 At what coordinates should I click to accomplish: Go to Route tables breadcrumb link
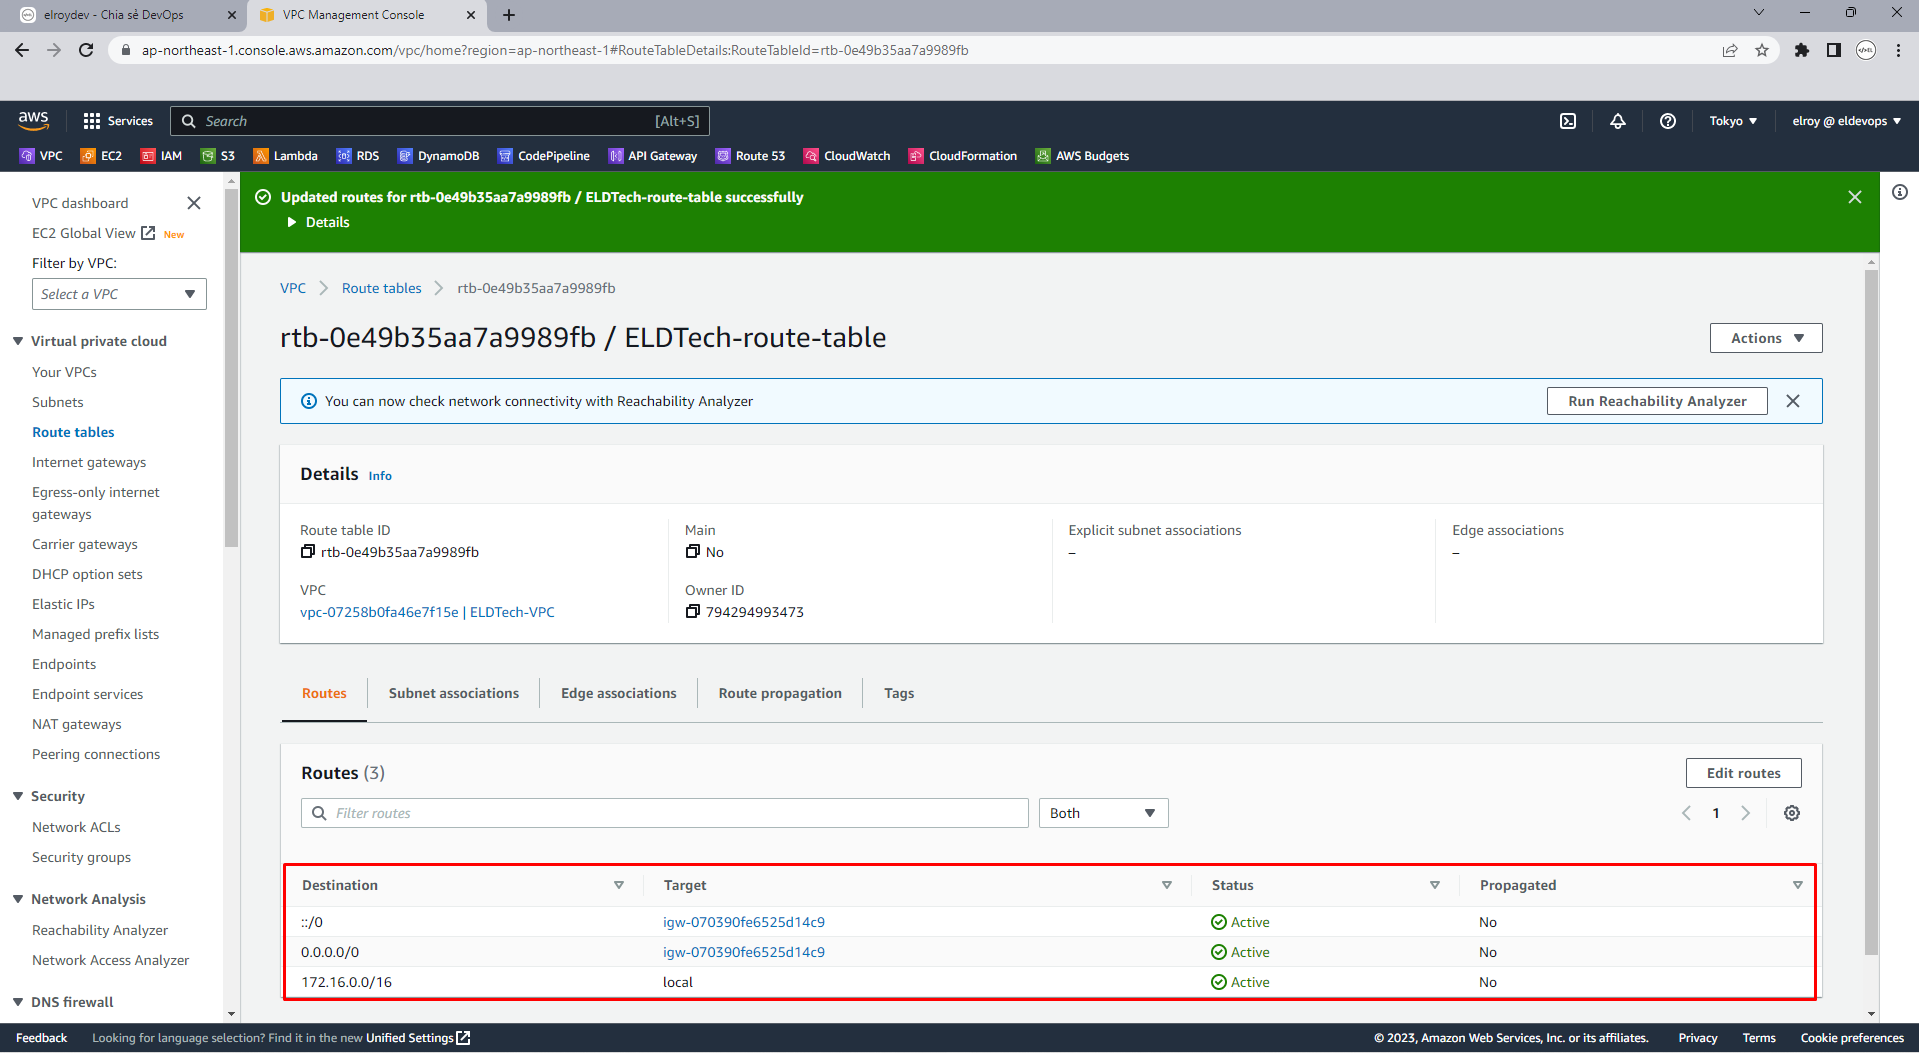382,288
